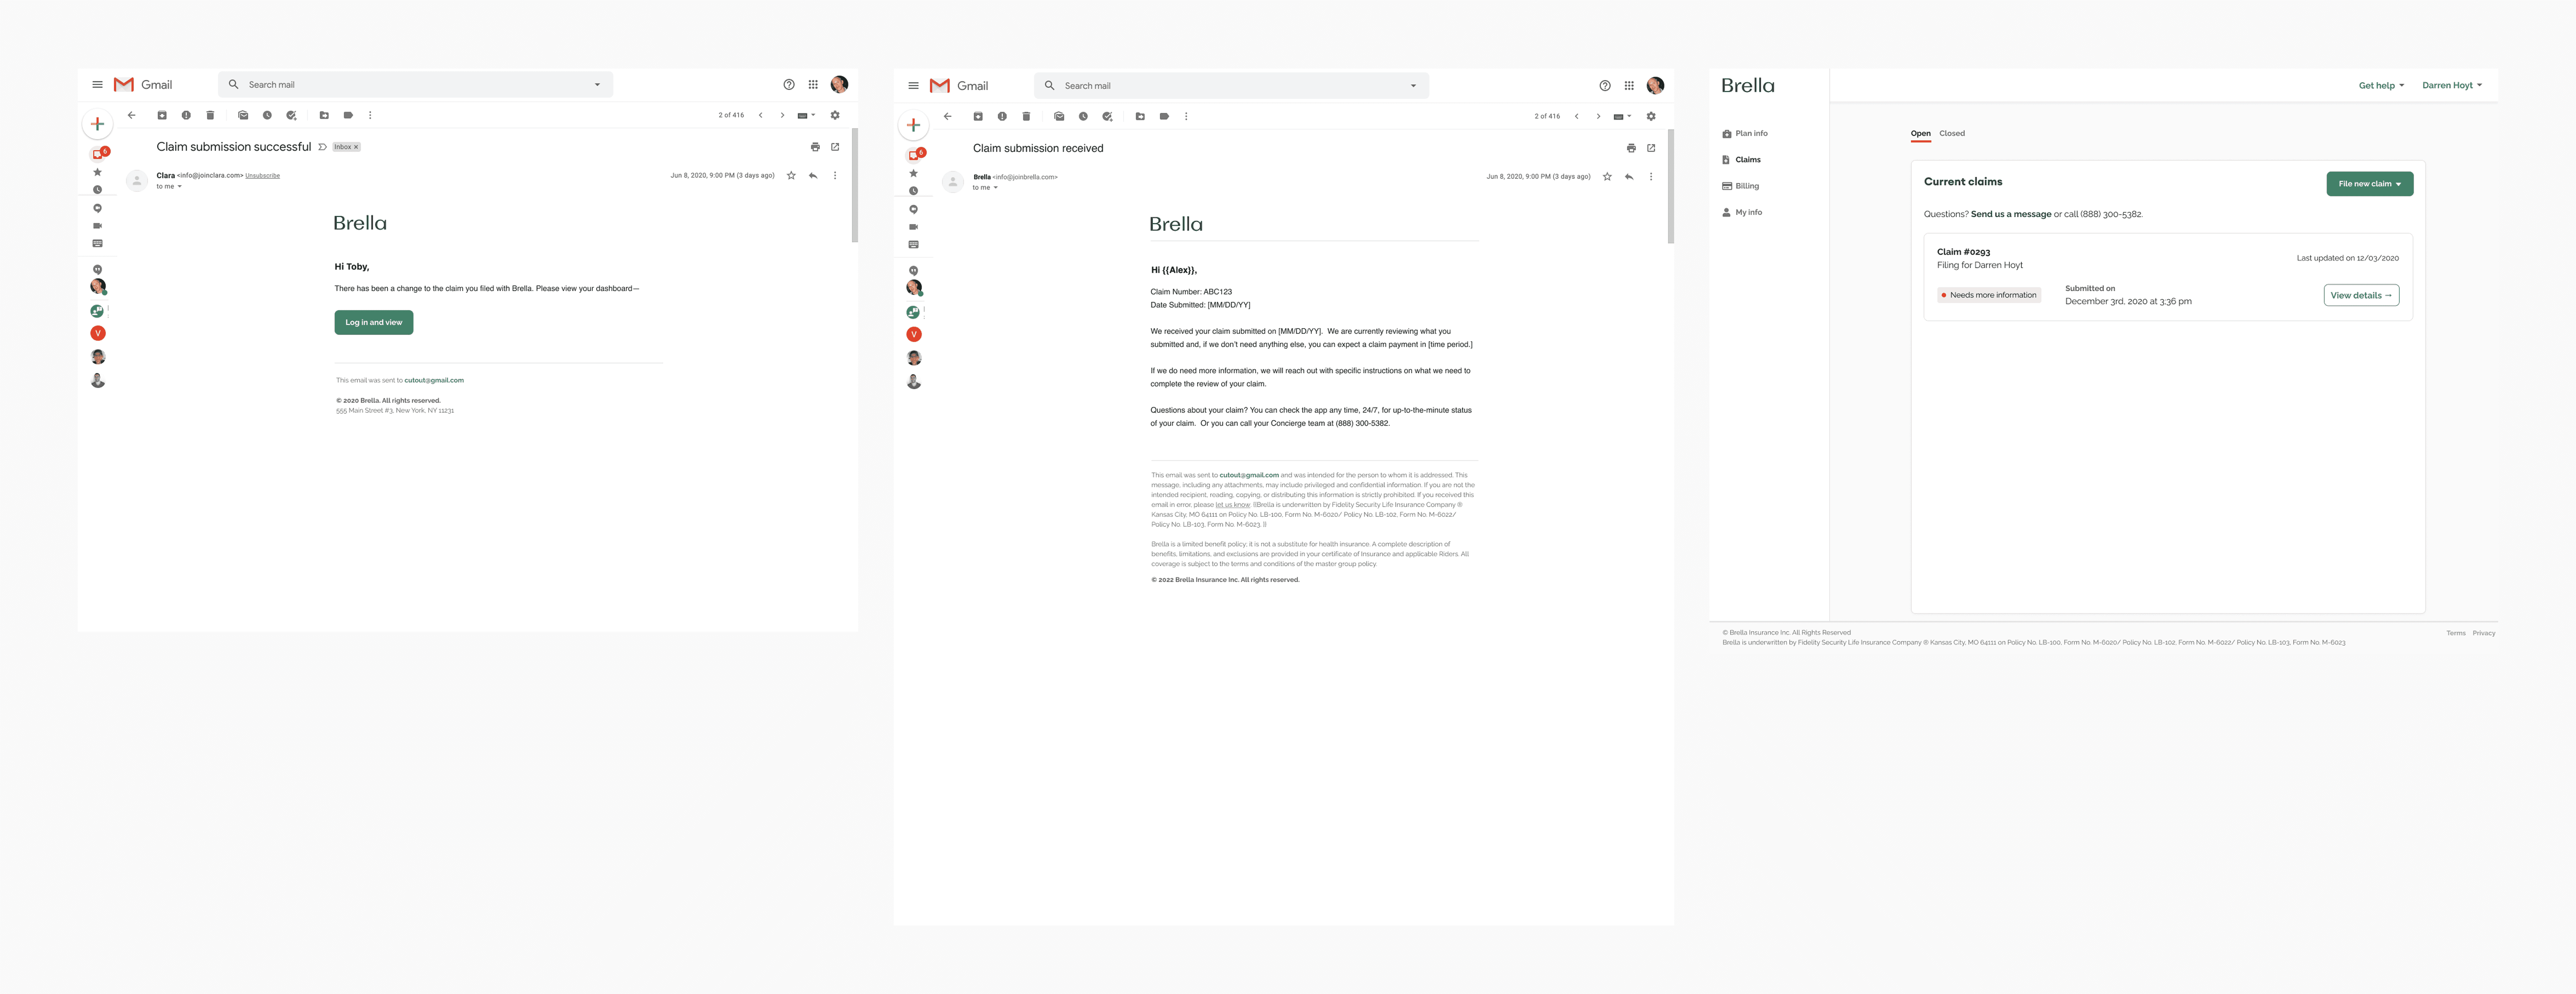Click the Log in and view button
Viewport: 2576px width, 994px height.
(373, 322)
